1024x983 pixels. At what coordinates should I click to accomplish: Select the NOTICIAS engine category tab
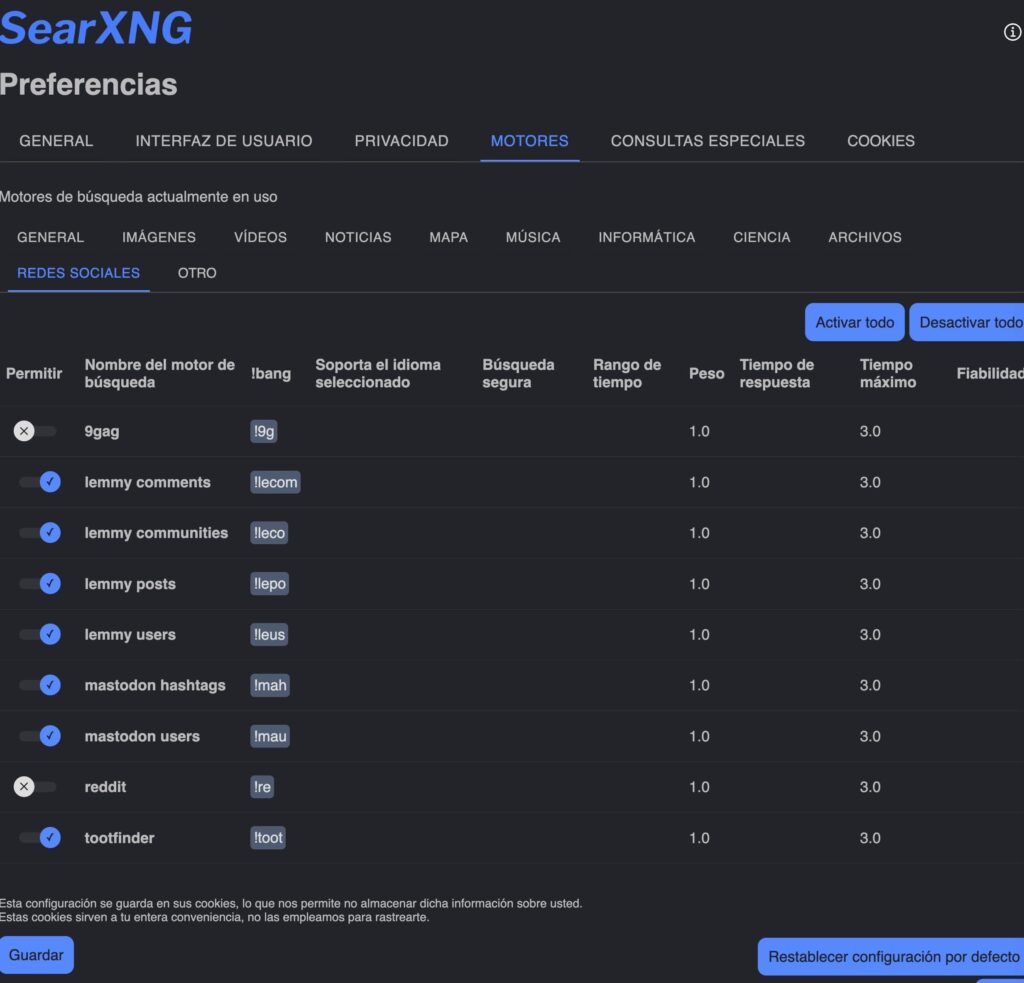click(x=357, y=237)
